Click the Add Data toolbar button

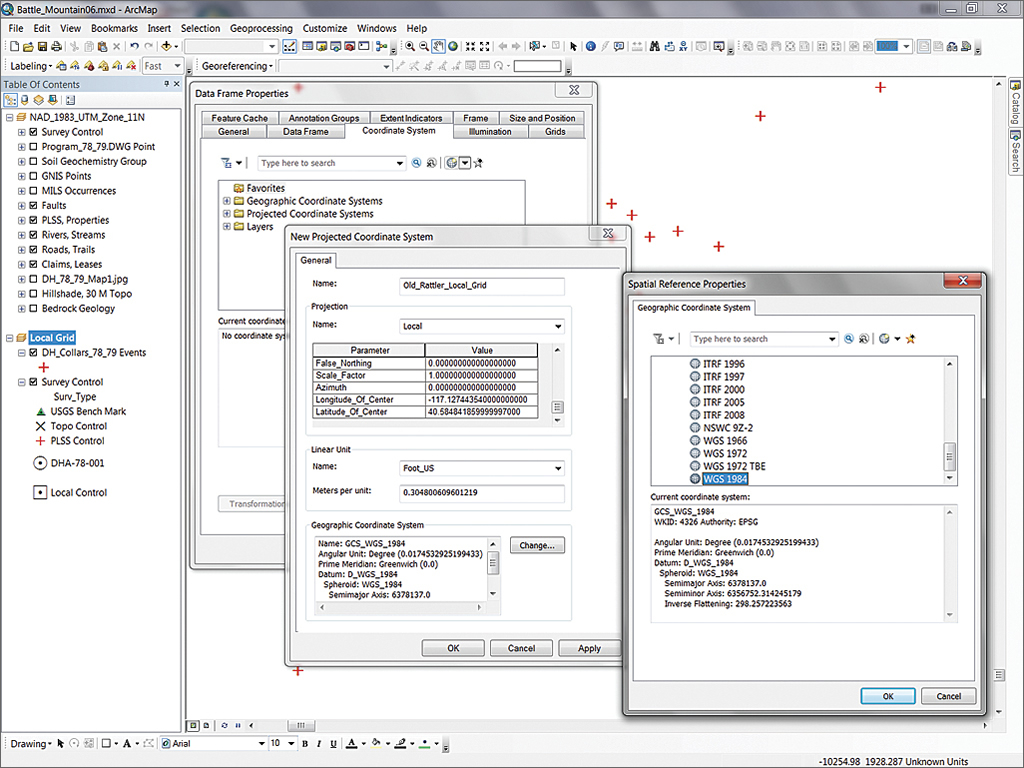click(x=166, y=47)
